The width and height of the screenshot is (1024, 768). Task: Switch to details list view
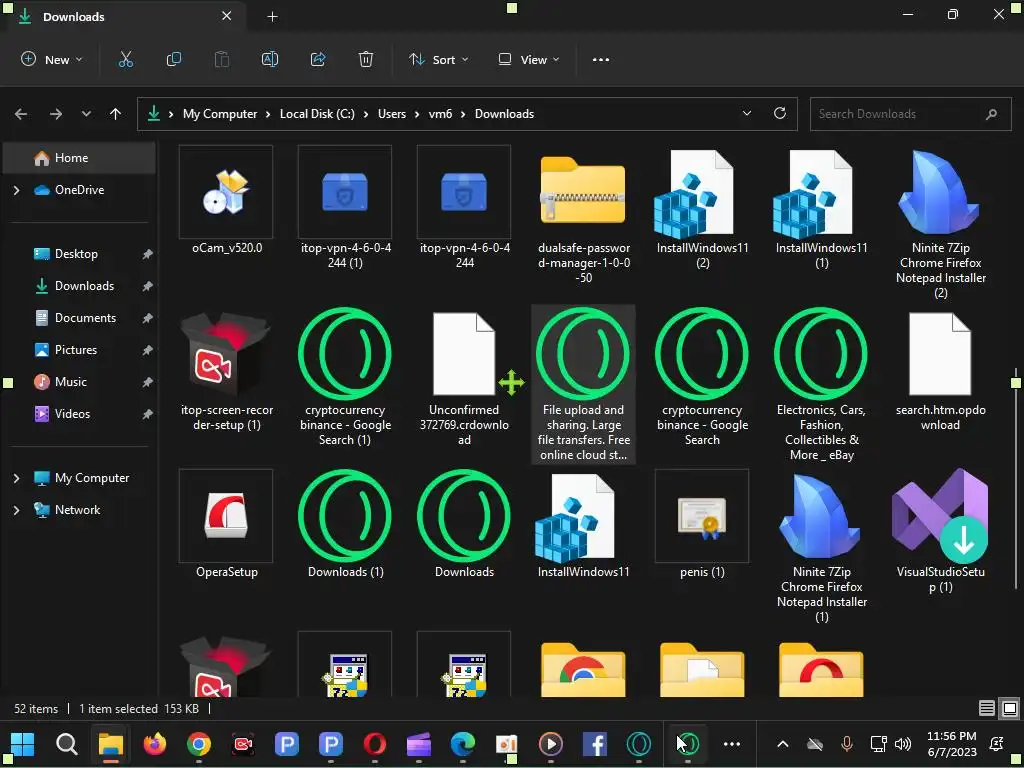click(x=987, y=708)
